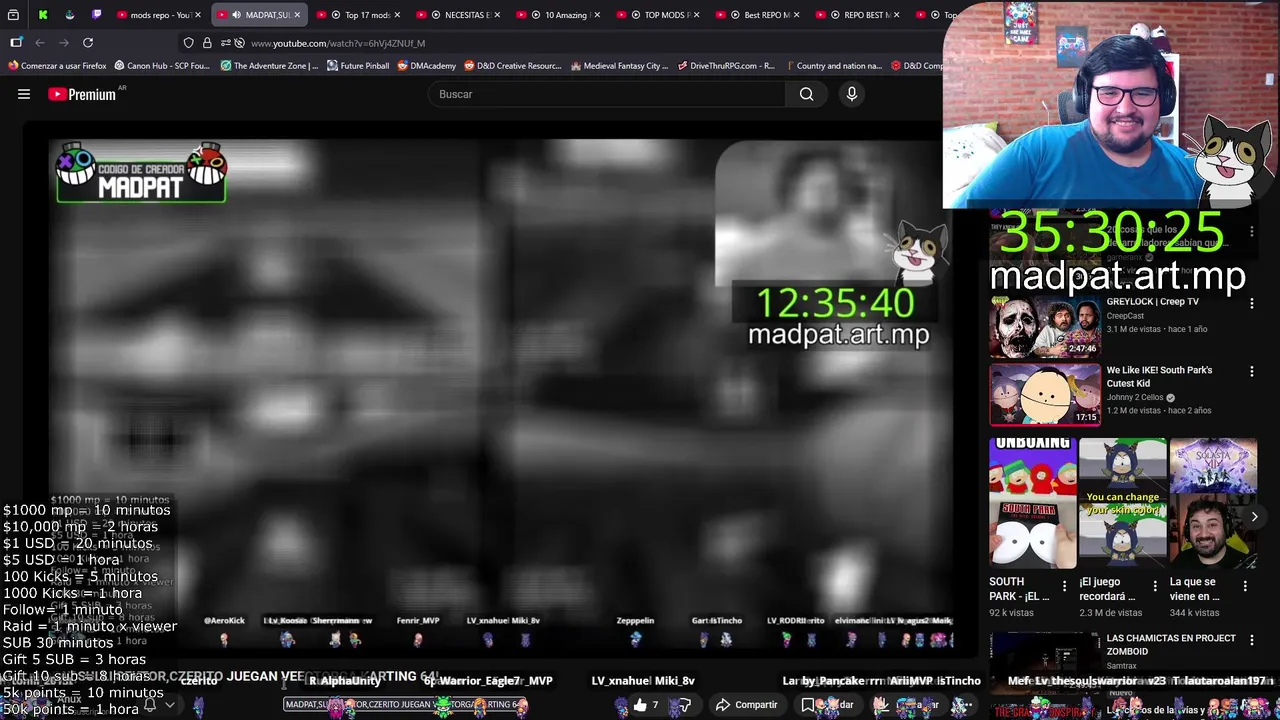Show site security padlock info

[x=207, y=43]
